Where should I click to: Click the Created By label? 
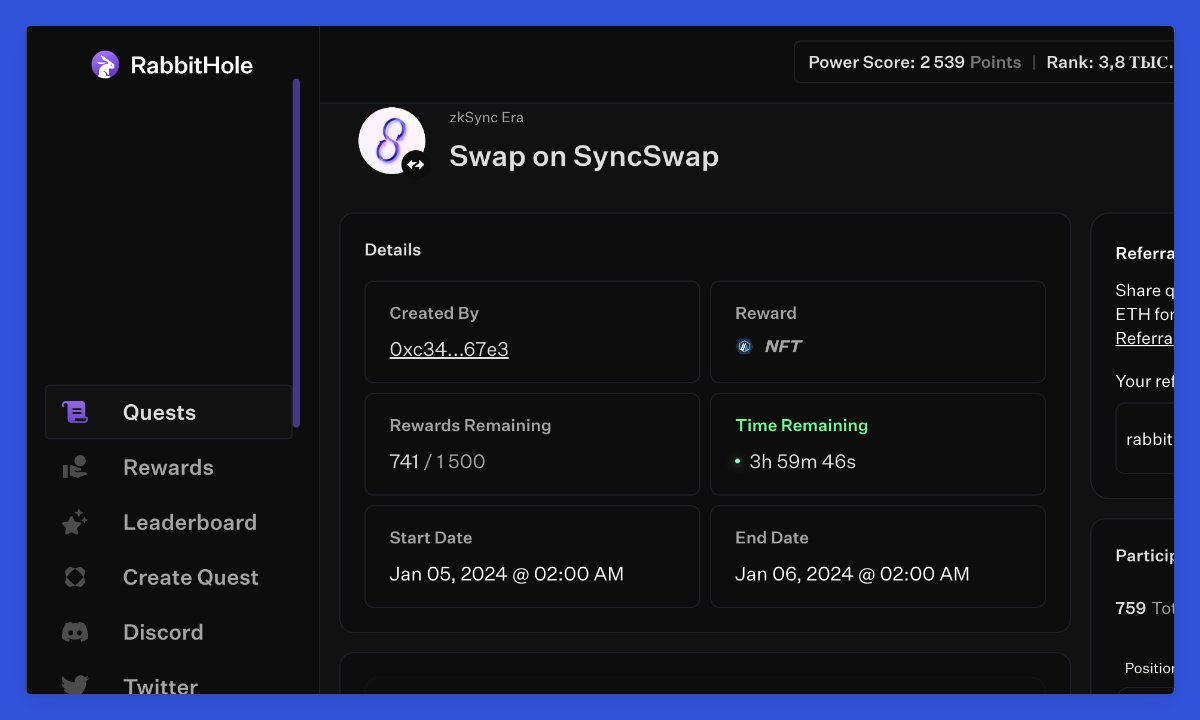pyautogui.click(x=434, y=313)
